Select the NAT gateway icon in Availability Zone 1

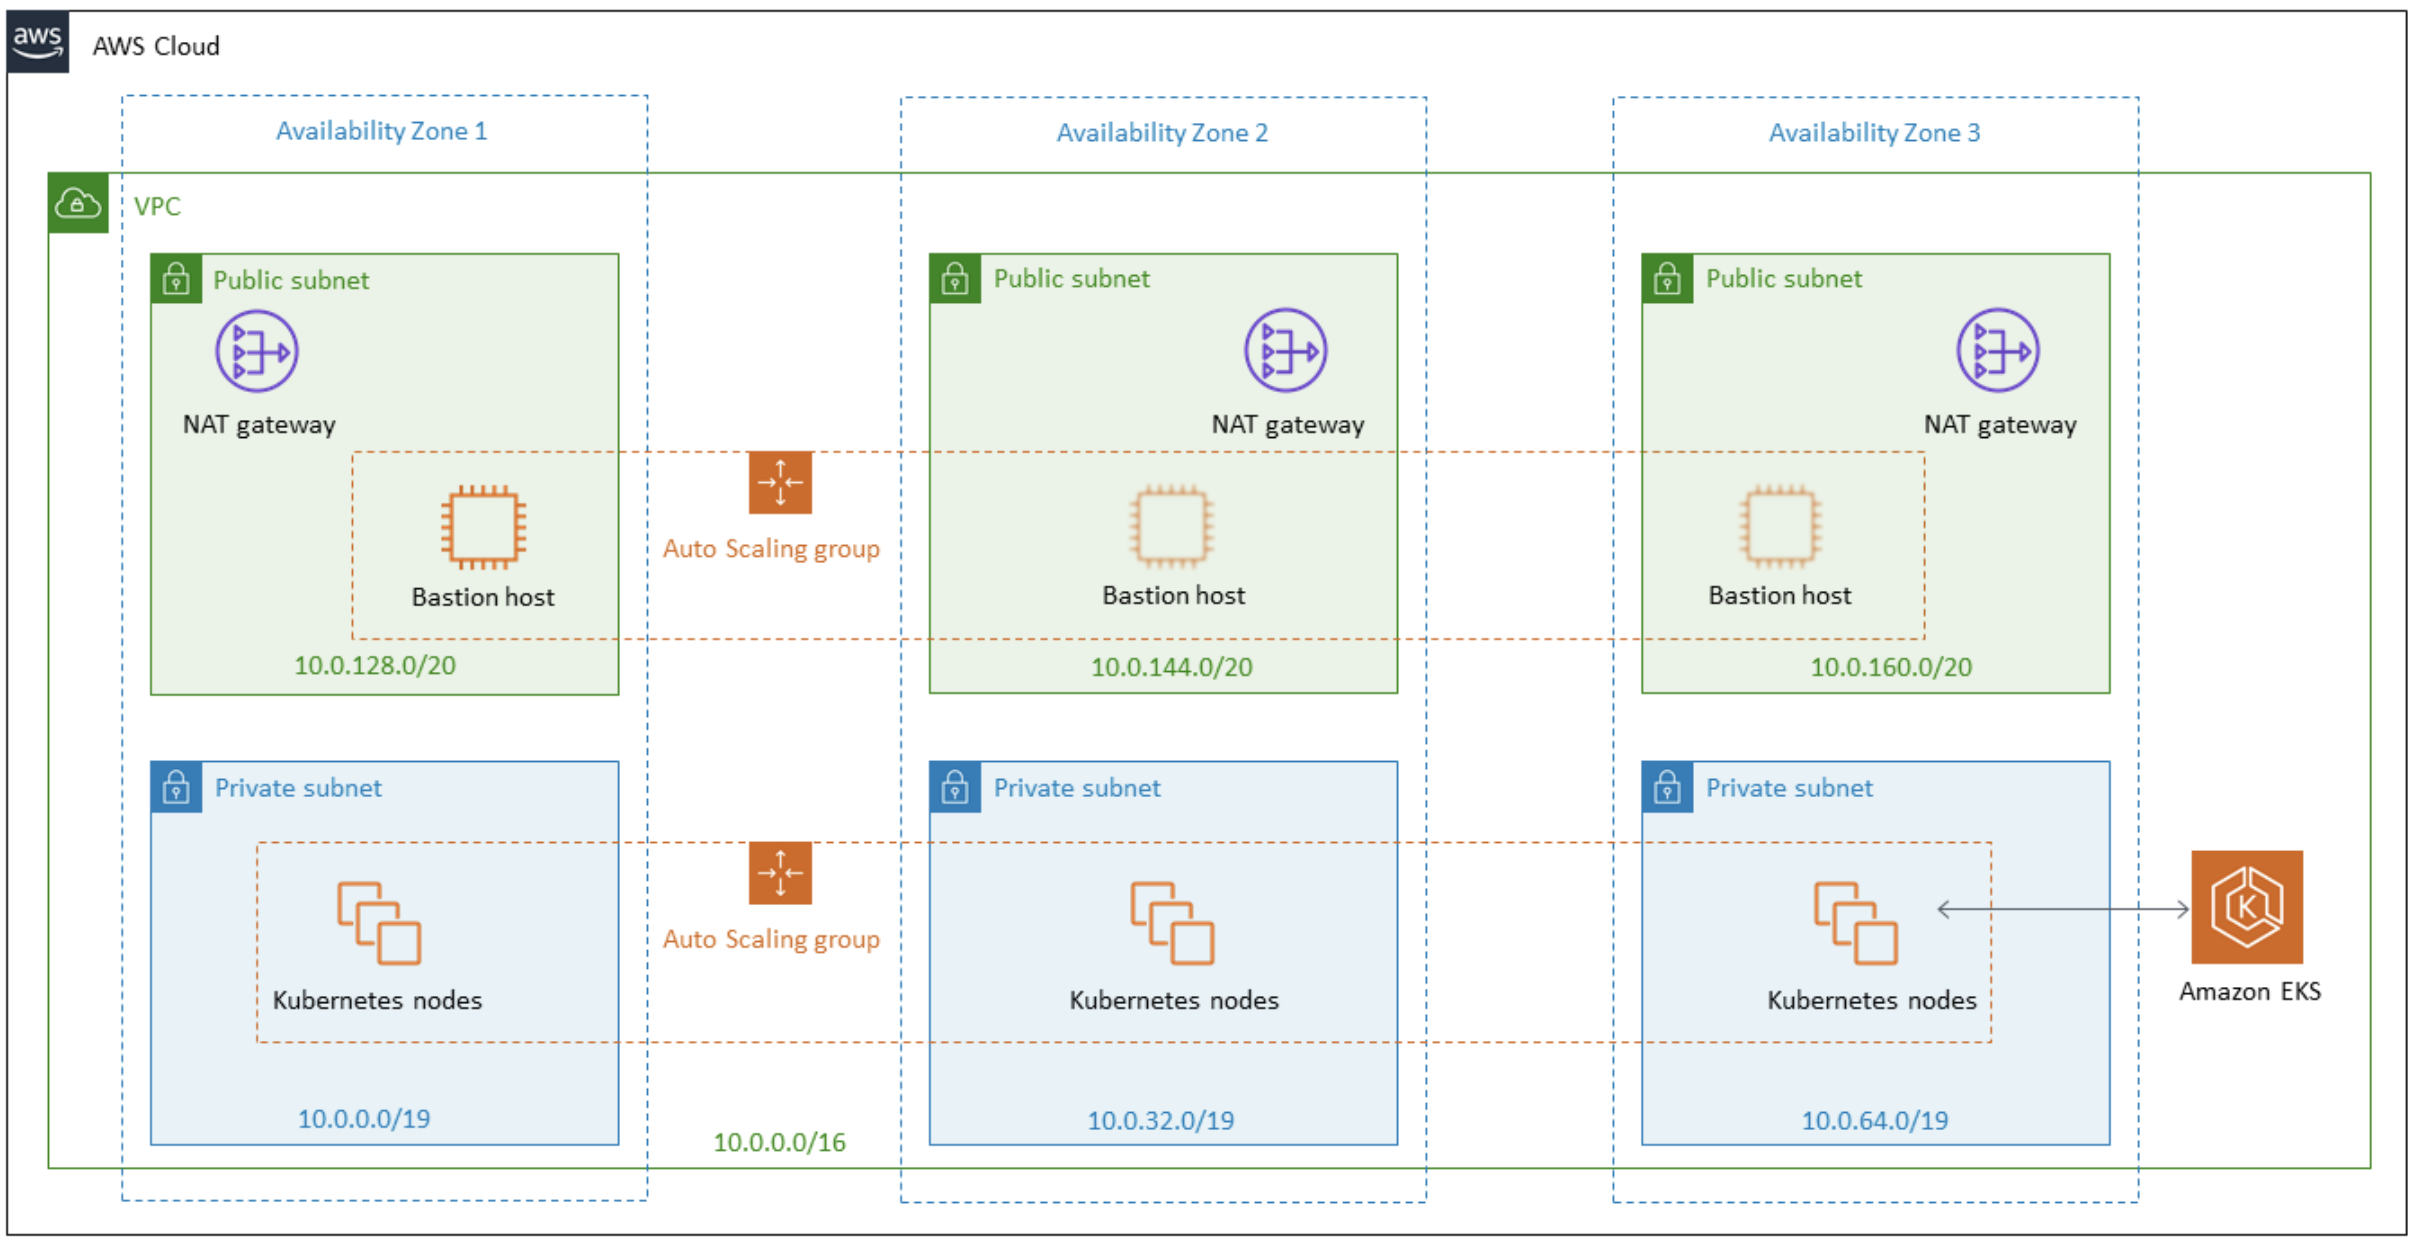256,352
